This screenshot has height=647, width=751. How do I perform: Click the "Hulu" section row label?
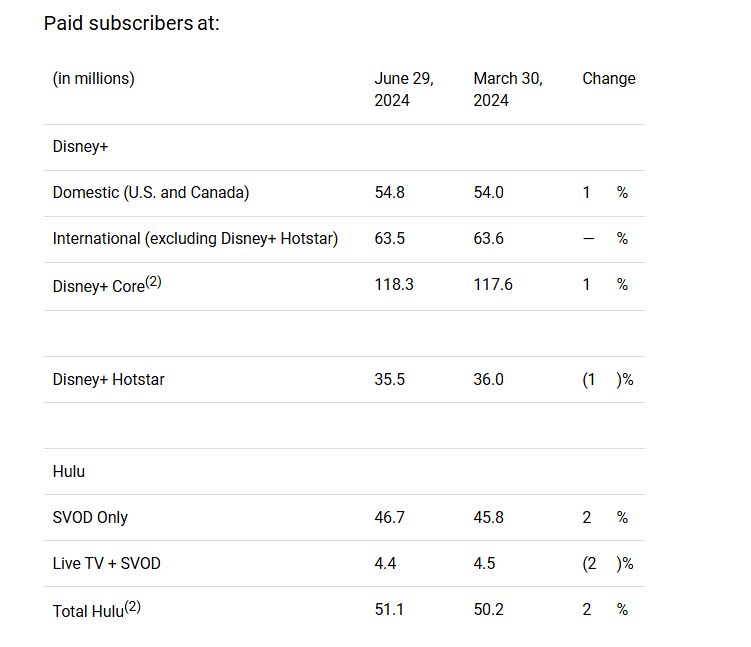68,471
